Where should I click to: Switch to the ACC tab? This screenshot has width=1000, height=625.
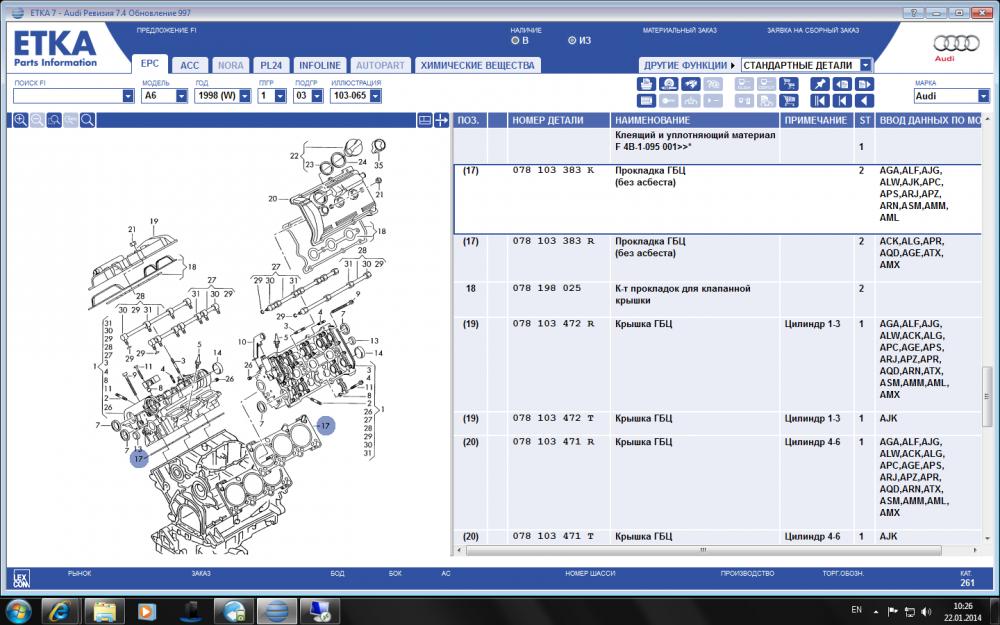189,65
